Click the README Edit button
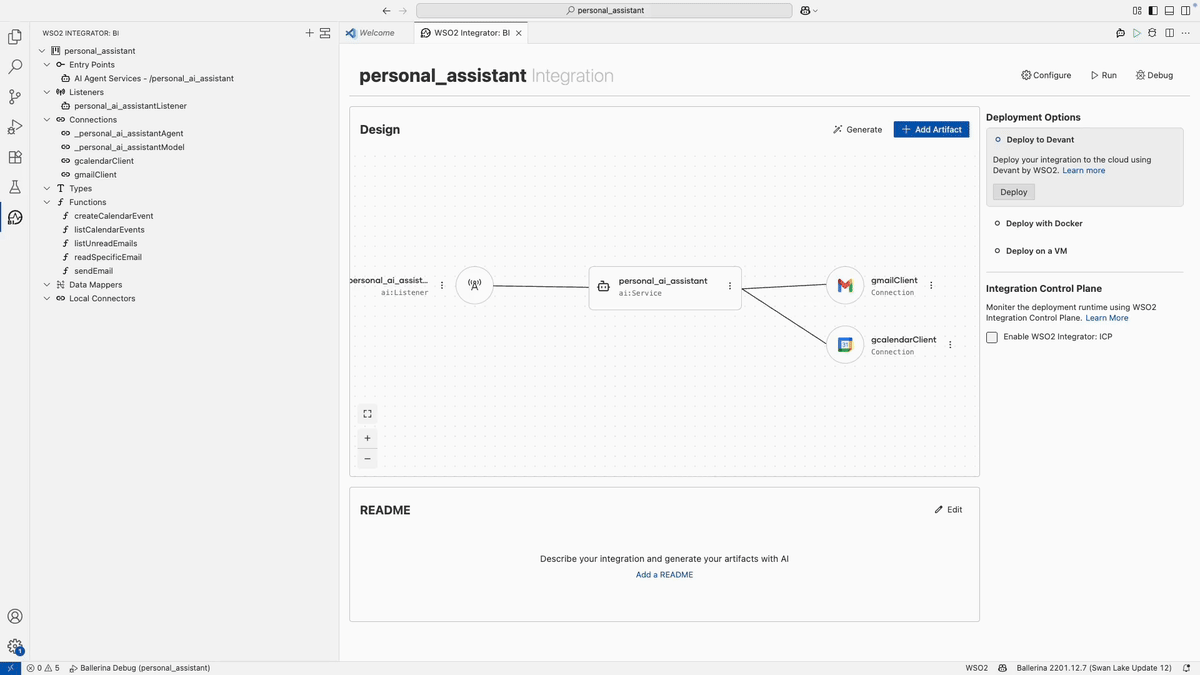This screenshot has width=1200, height=675. tap(948, 510)
